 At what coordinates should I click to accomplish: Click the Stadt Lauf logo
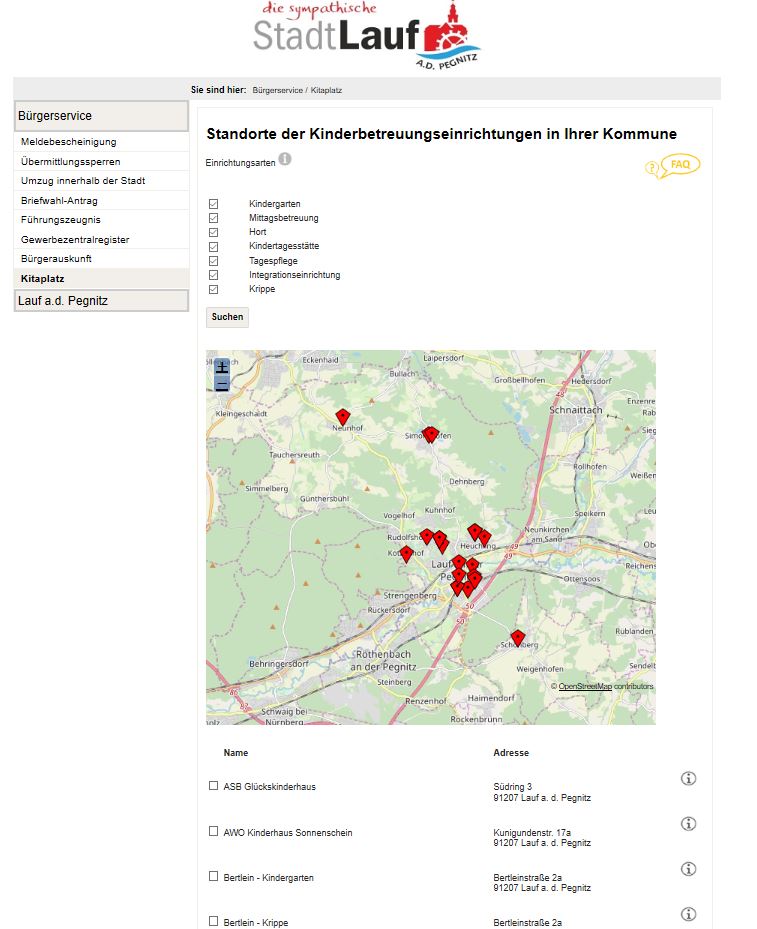[x=366, y=36]
